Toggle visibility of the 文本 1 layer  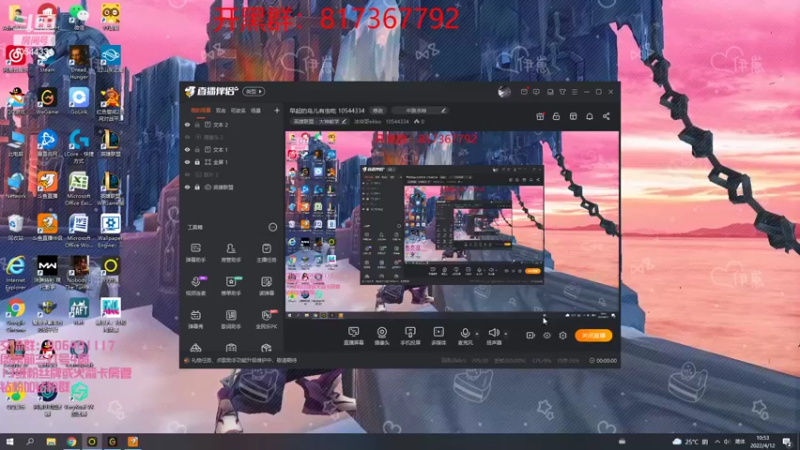click(187, 149)
